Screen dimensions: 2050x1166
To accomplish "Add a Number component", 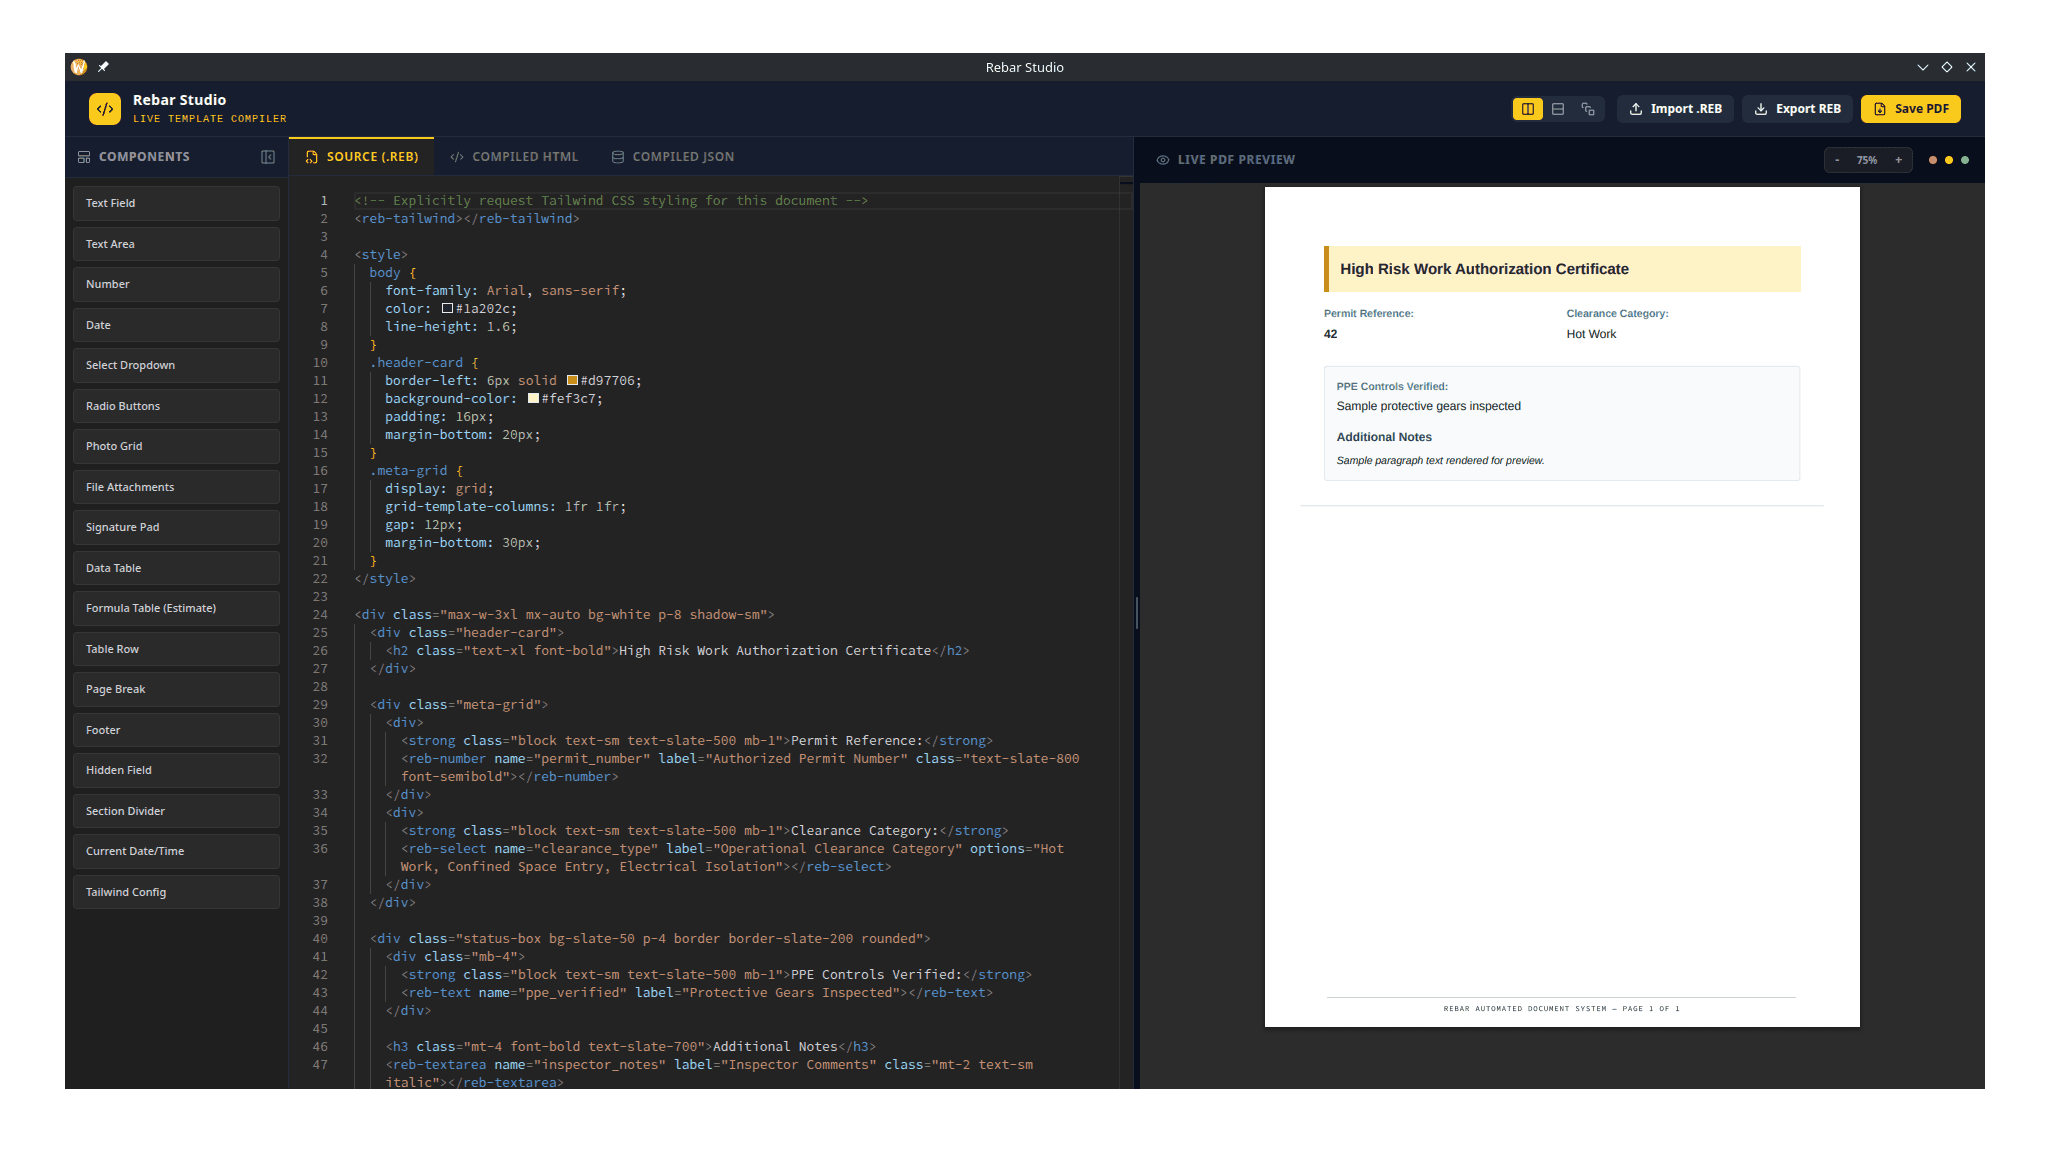I will pyautogui.click(x=176, y=284).
